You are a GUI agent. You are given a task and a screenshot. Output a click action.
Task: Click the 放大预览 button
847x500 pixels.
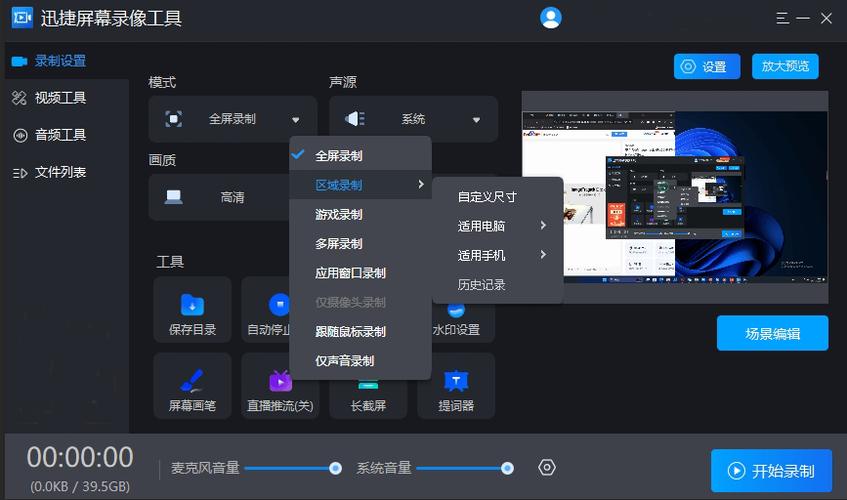(785, 66)
